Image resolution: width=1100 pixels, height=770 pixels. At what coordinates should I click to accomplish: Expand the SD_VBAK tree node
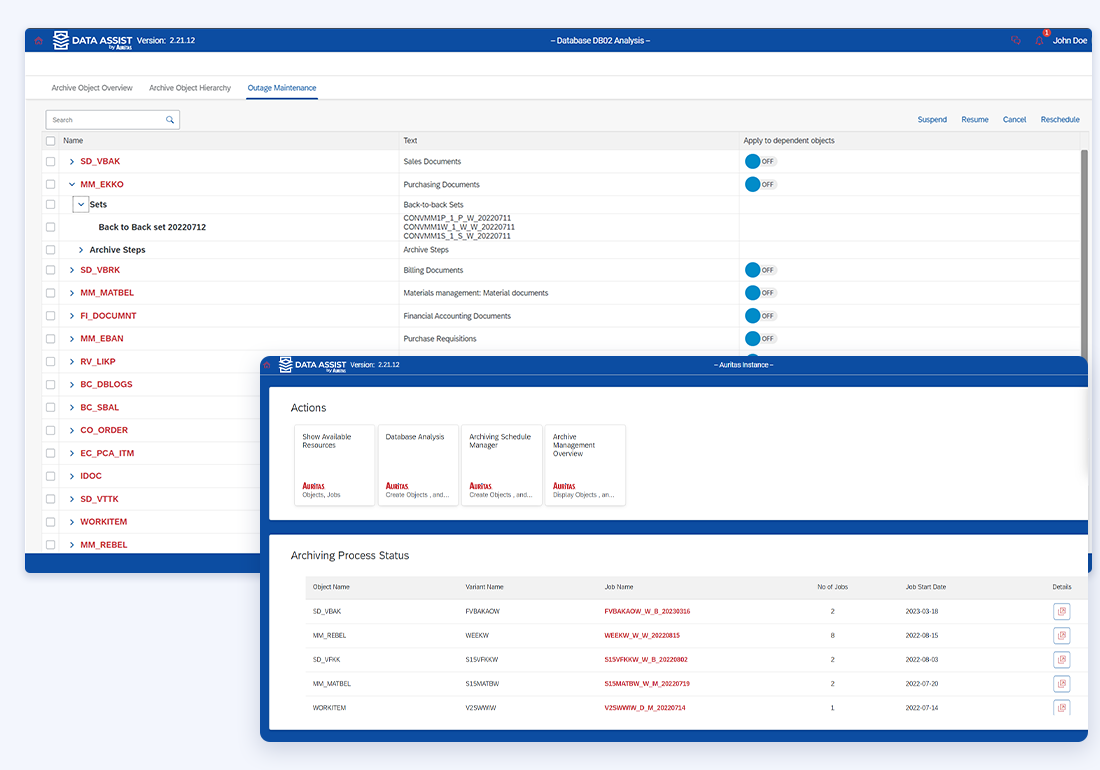(72, 161)
